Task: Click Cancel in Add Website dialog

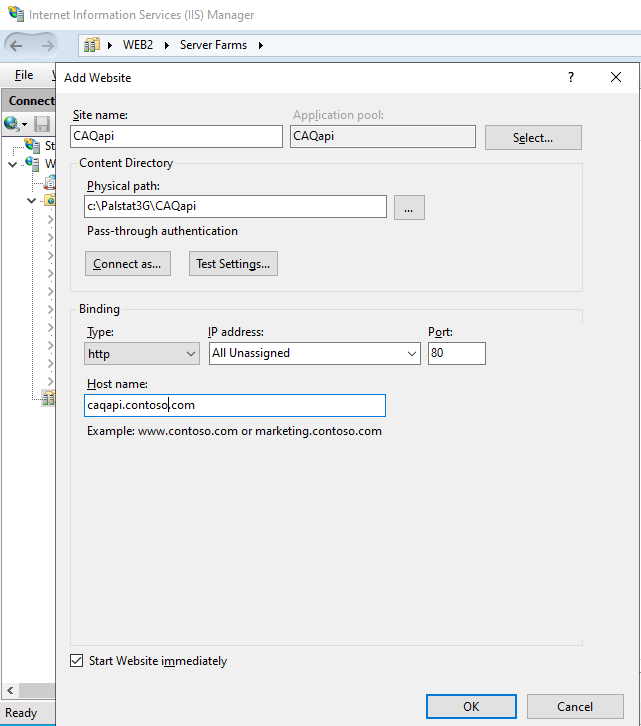Action: click(575, 707)
